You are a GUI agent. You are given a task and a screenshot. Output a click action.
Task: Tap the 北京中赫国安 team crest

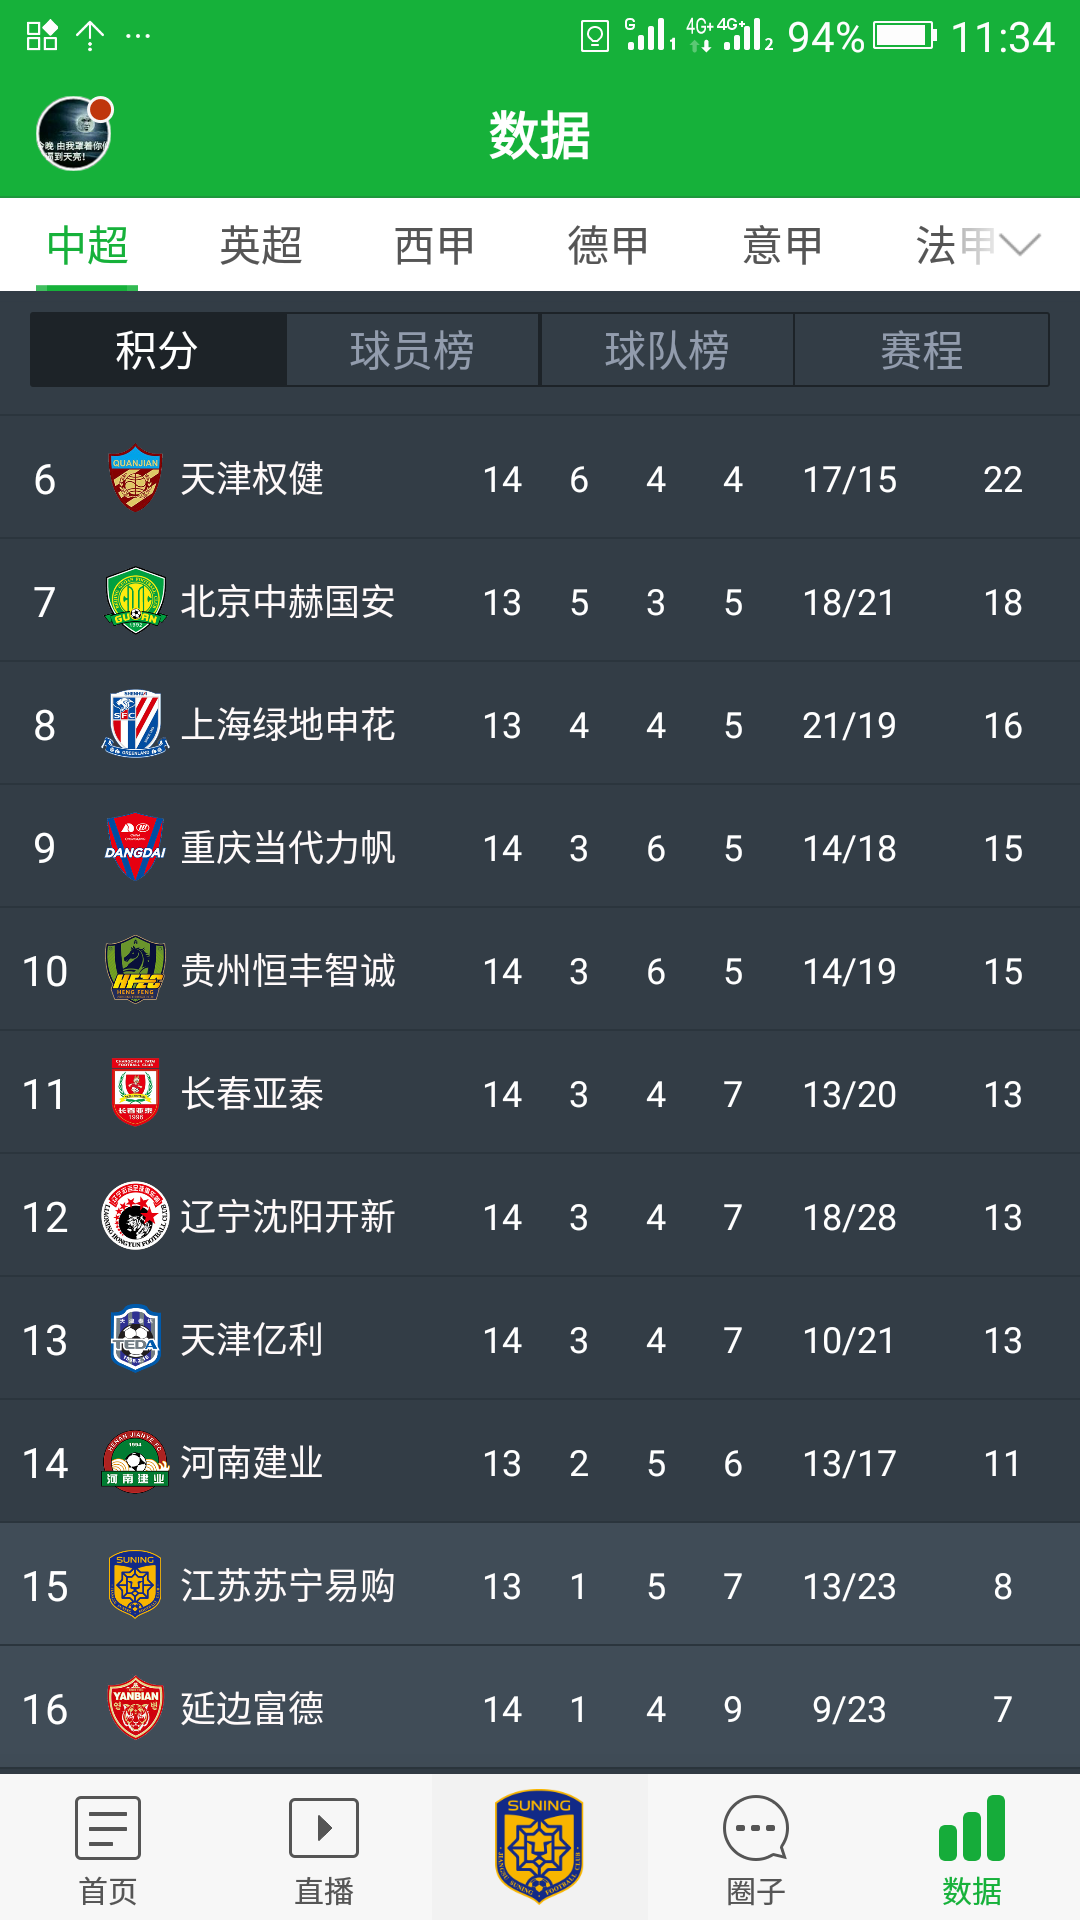(135, 601)
